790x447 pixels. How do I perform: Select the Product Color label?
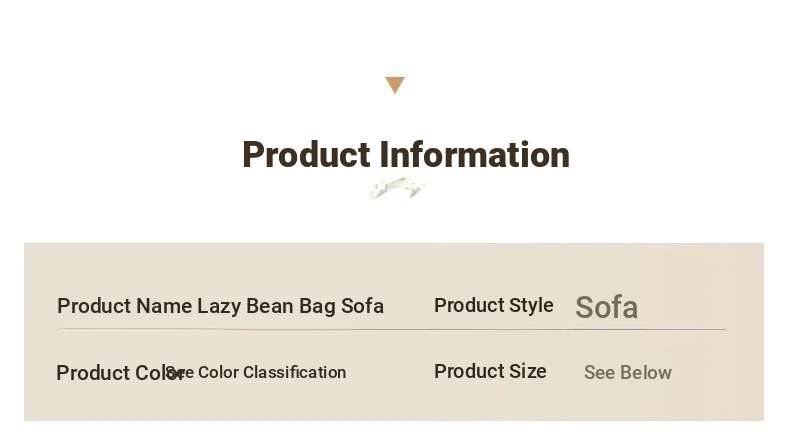coord(110,373)
